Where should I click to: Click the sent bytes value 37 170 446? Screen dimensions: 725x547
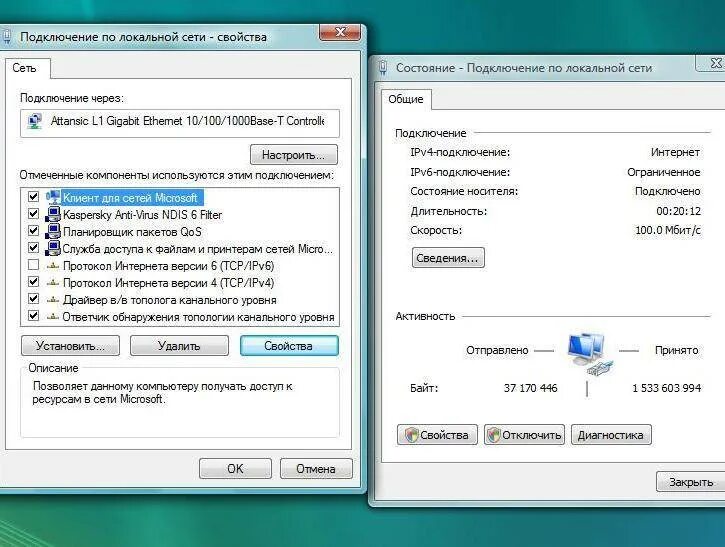530,388
